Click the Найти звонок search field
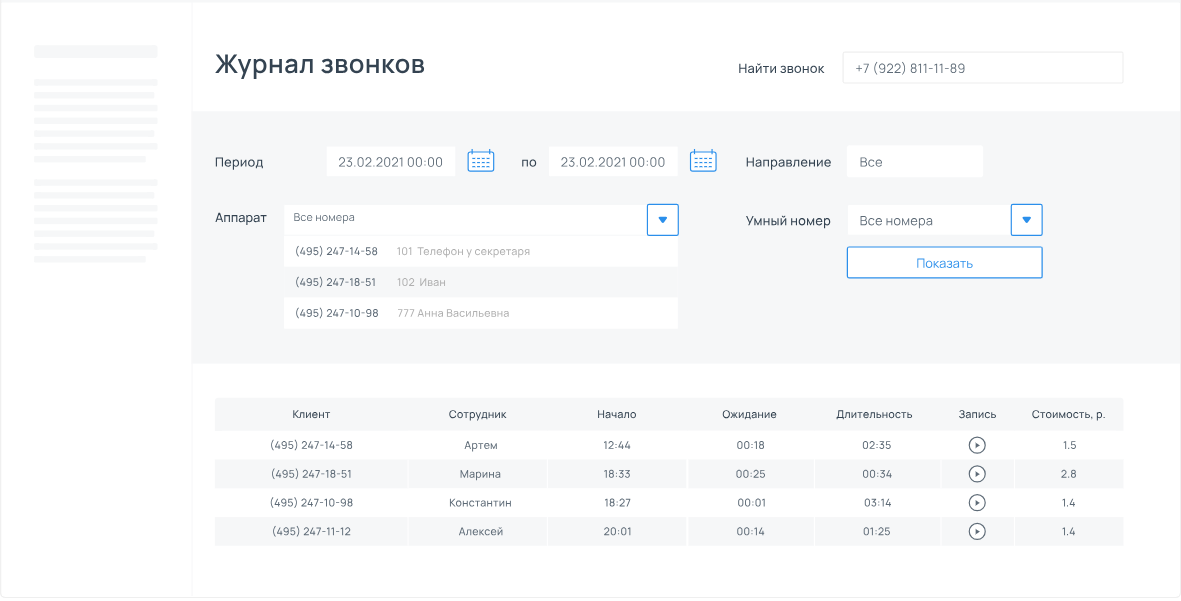The height and width of the screenshot is (601, 1181). [x=982, y=67]
